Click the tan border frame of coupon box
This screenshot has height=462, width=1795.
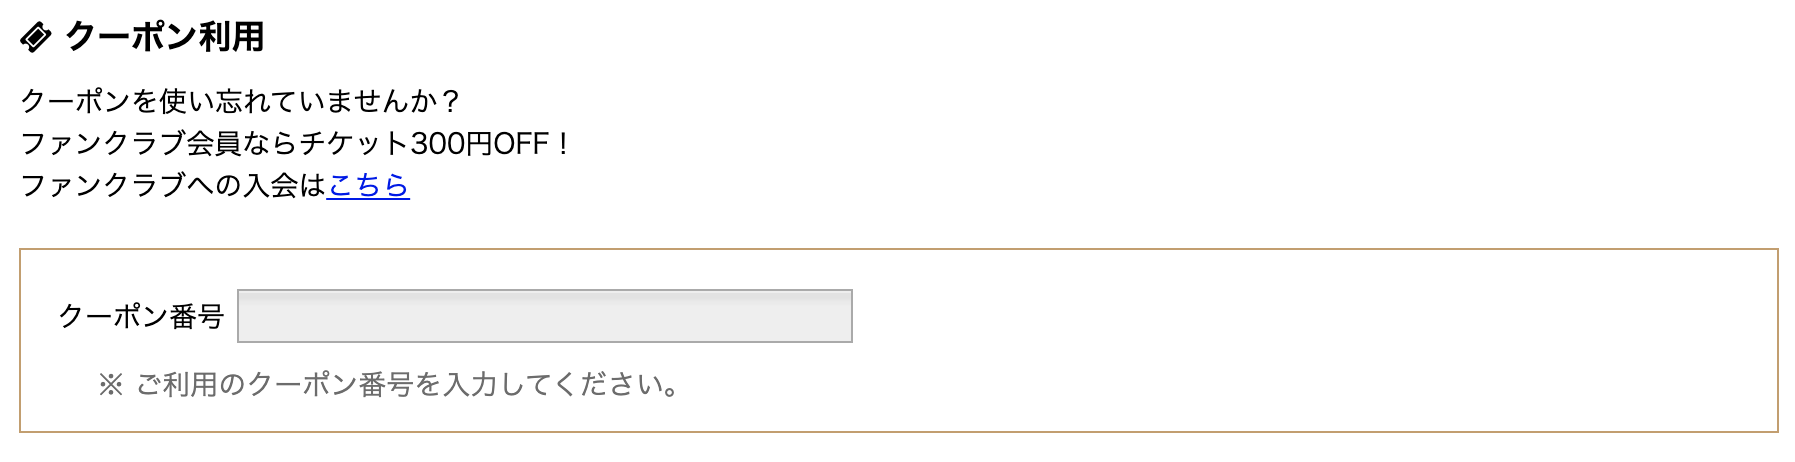pos(898,249)
